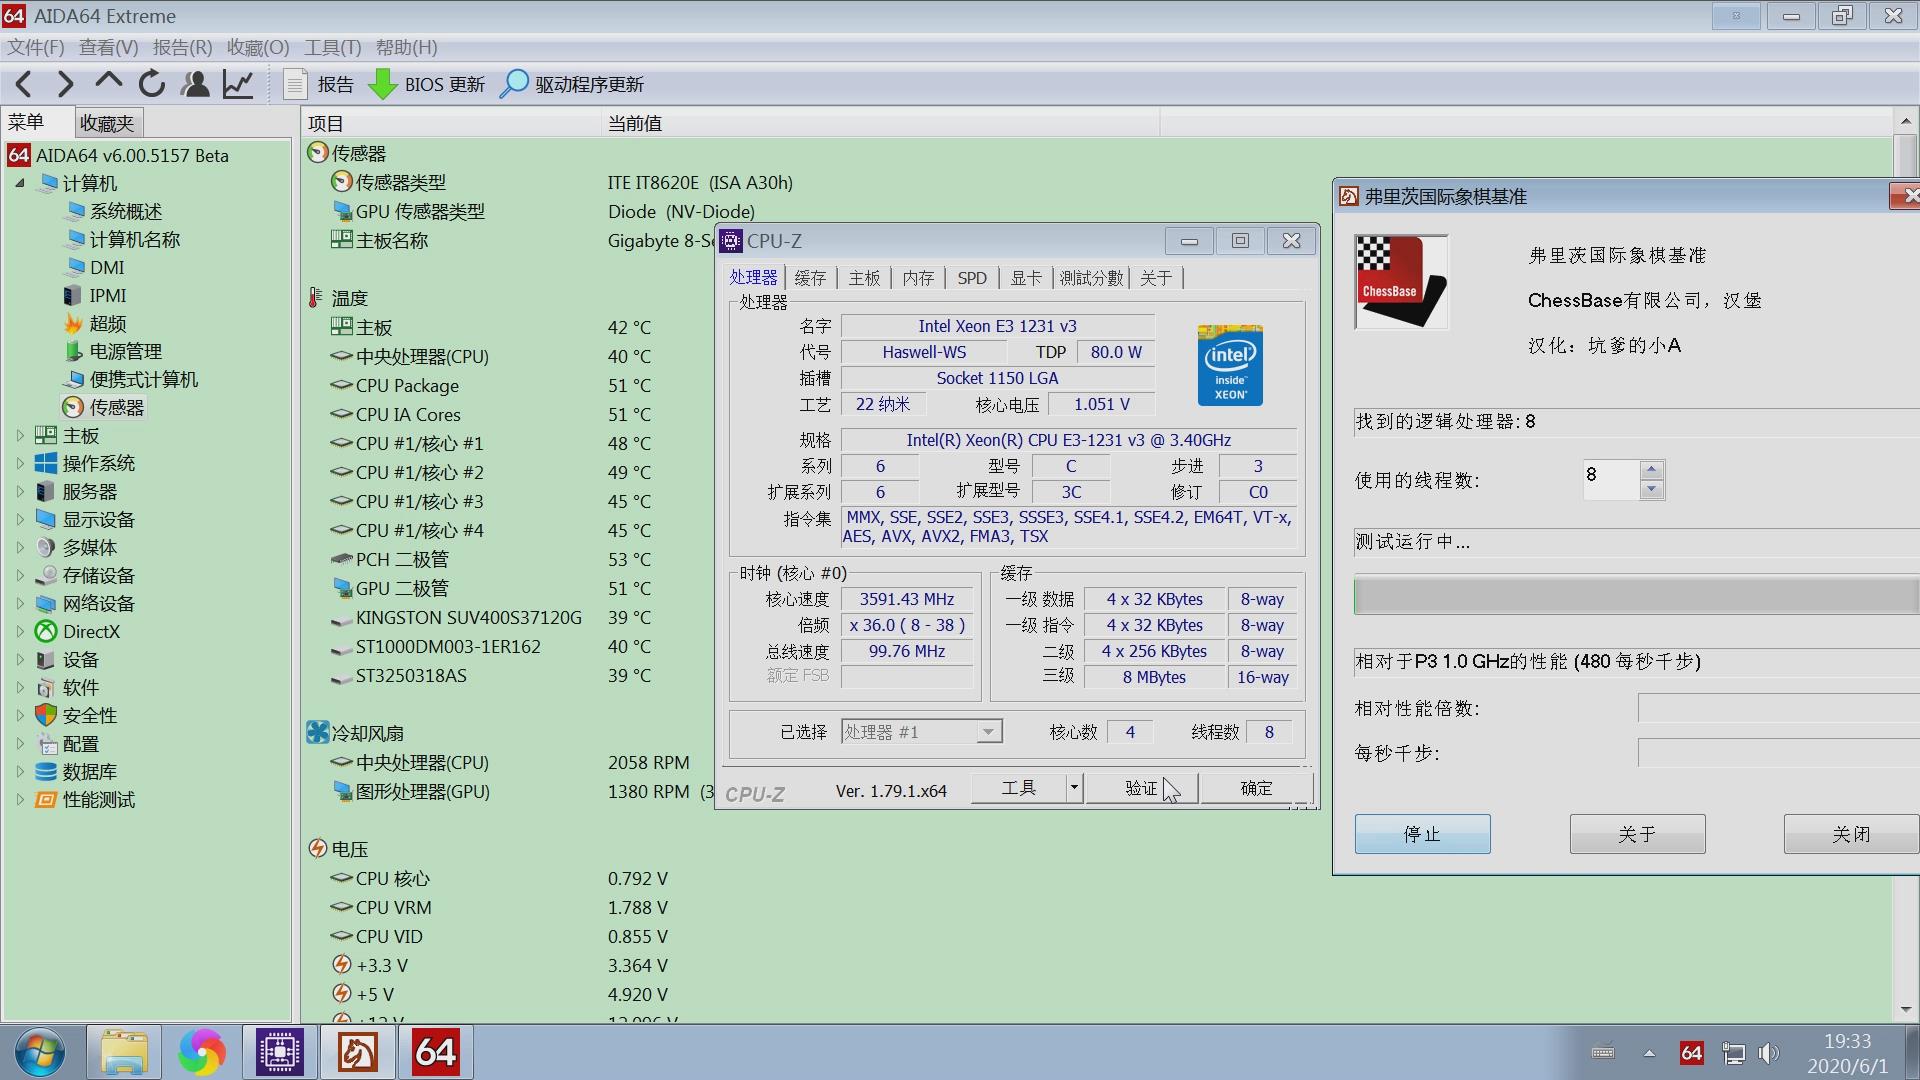Viewport: 1920px width, 1080px height.
Task: Open the 工具 button dropdown arrow in CPU-Z
Action: coord(1074,788)
